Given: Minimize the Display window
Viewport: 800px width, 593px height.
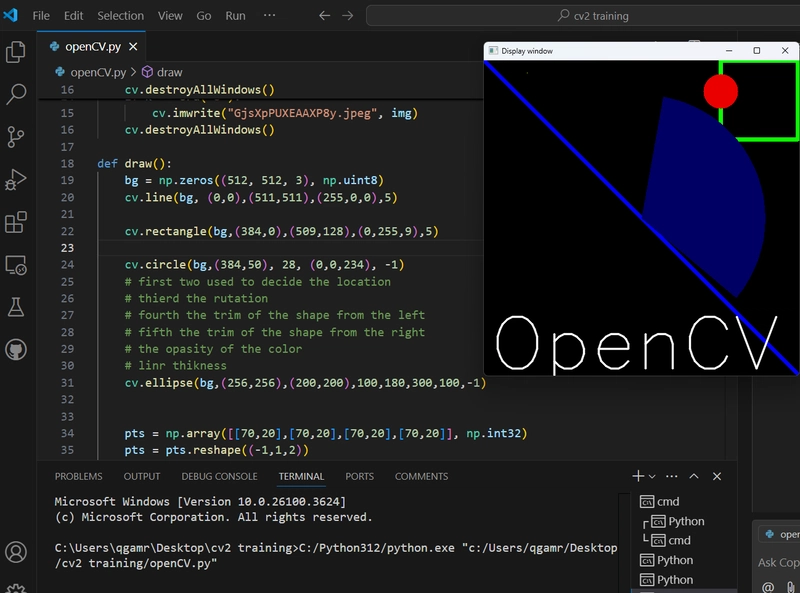Looking at the screenshot, I should tap(729, 51).
